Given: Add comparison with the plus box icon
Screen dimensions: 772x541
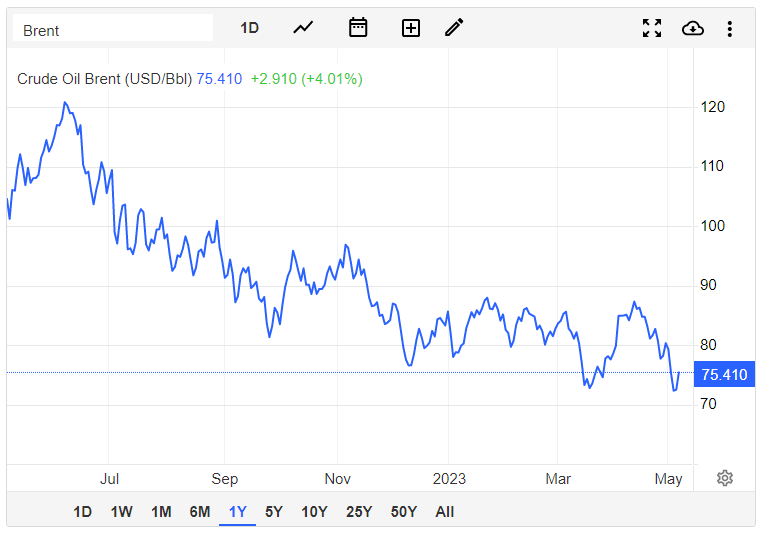Looking at the screenshot, I should (x=411, y=28).
